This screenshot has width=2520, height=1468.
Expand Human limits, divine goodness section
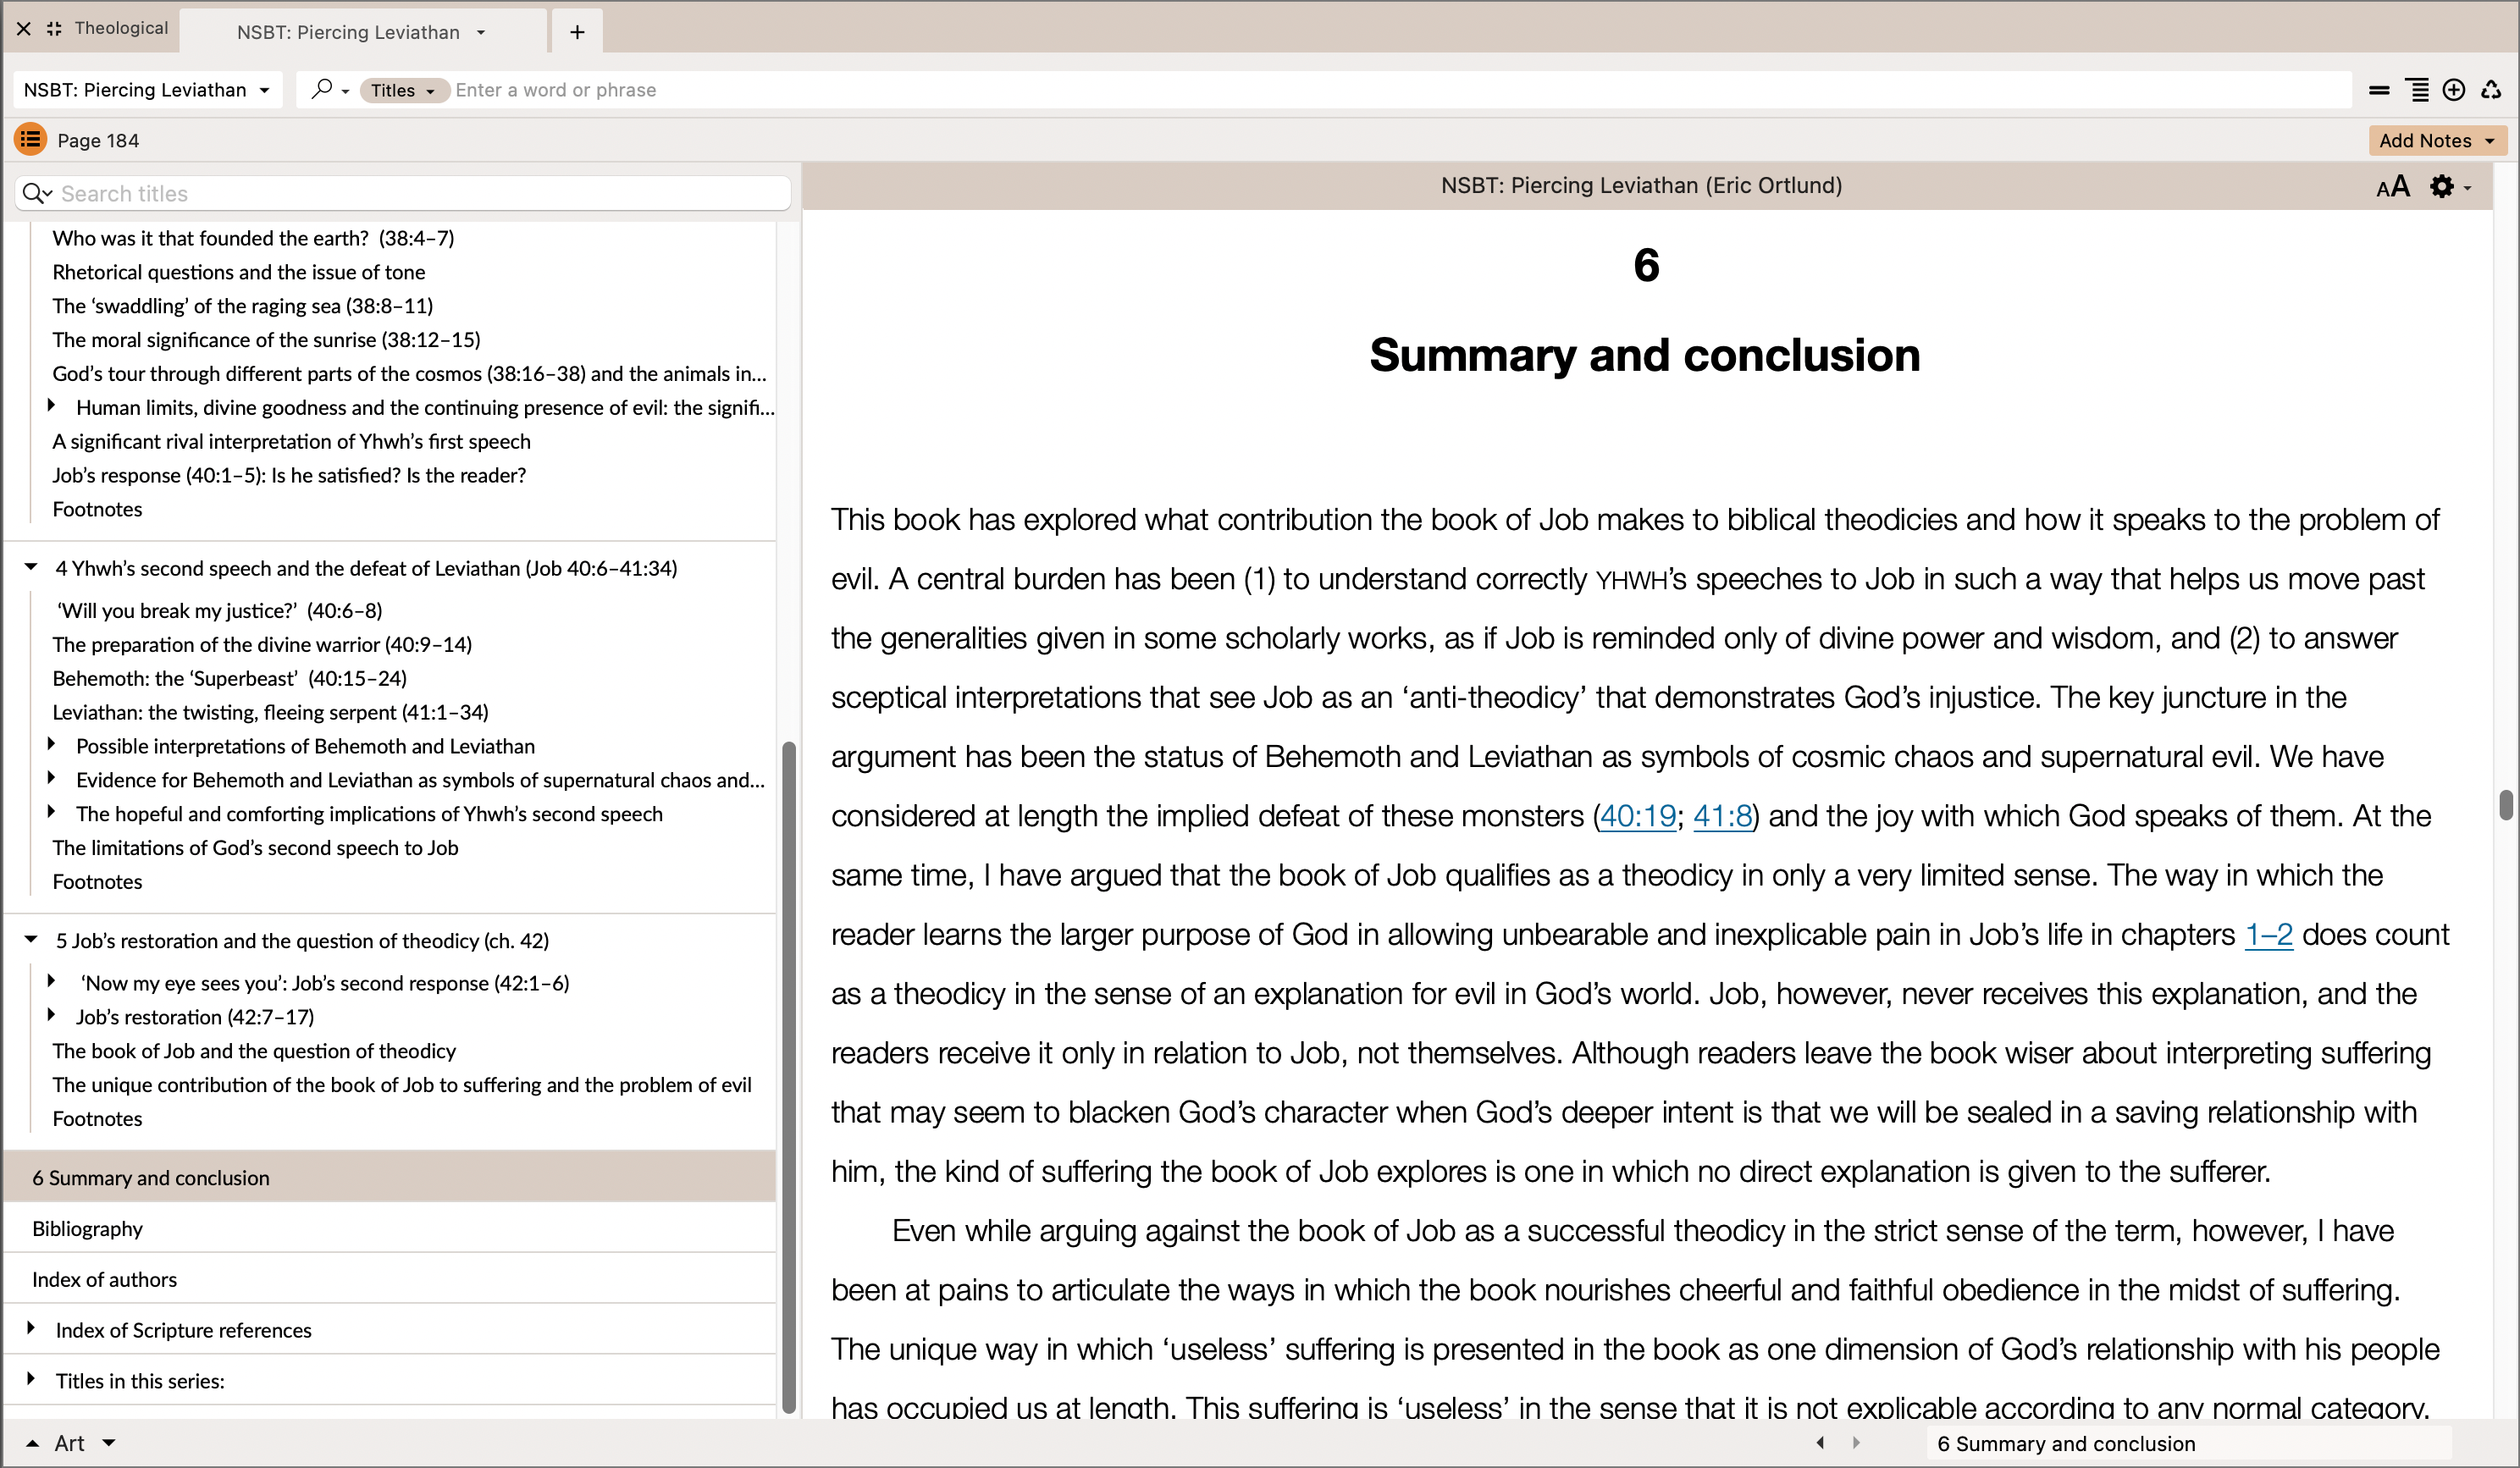click(51, 405)
